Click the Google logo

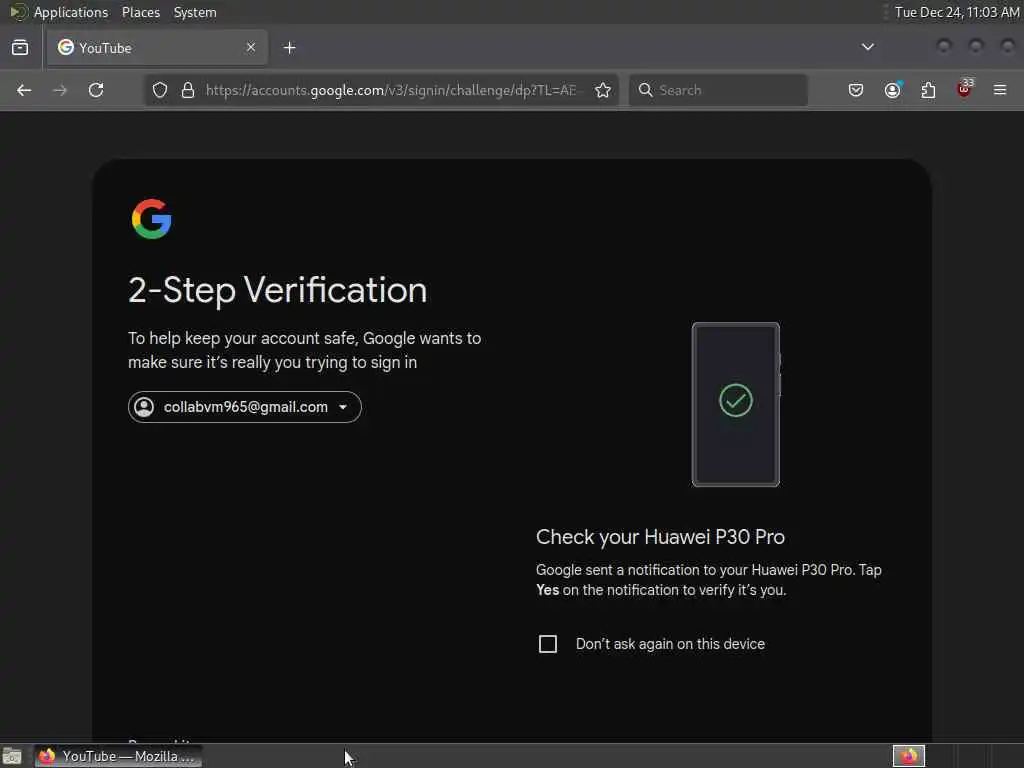pos(152,219)
